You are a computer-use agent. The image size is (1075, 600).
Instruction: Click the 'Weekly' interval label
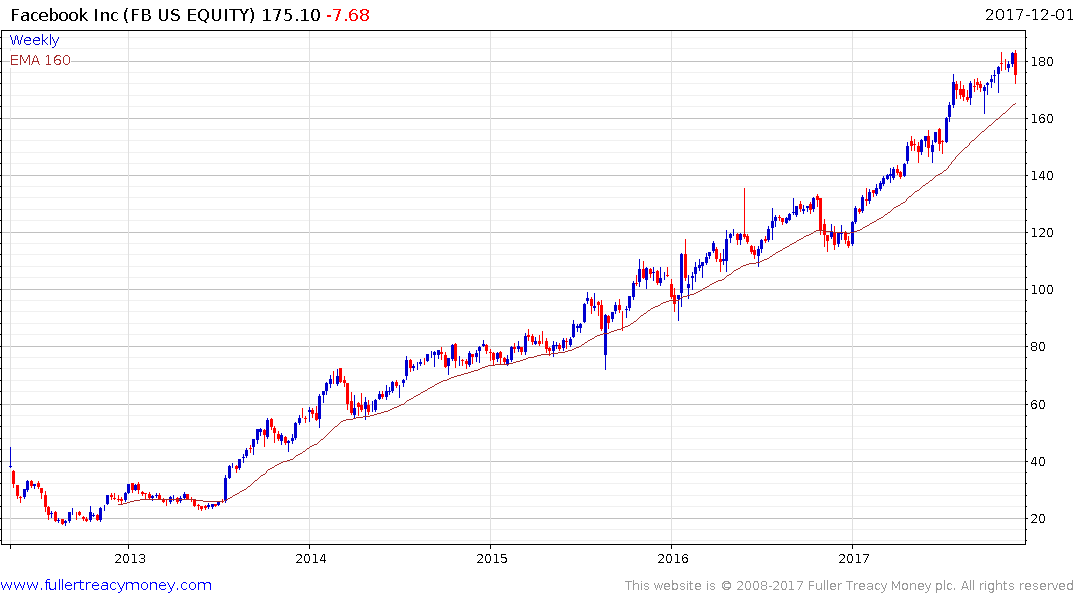click(34, 40)
